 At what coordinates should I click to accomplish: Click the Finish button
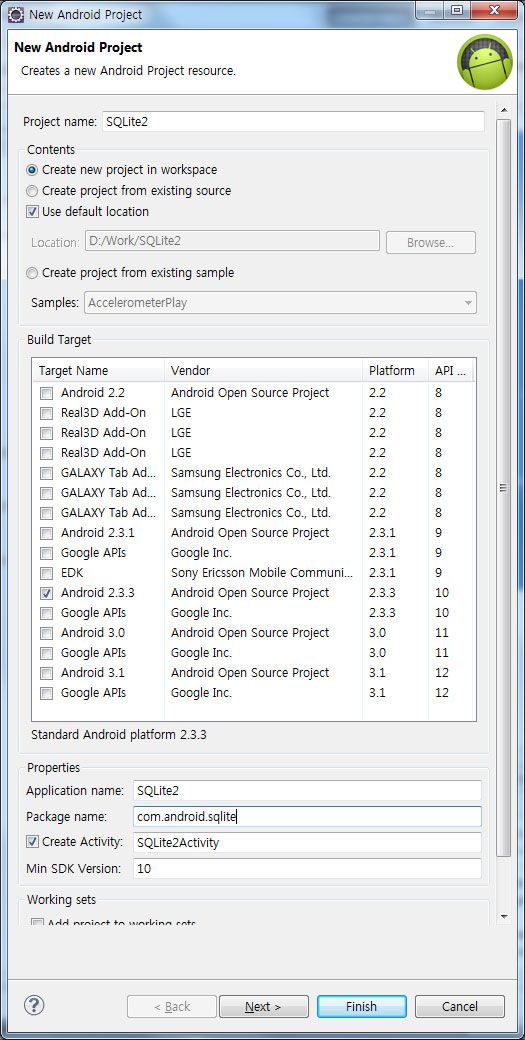[361, 1007]
